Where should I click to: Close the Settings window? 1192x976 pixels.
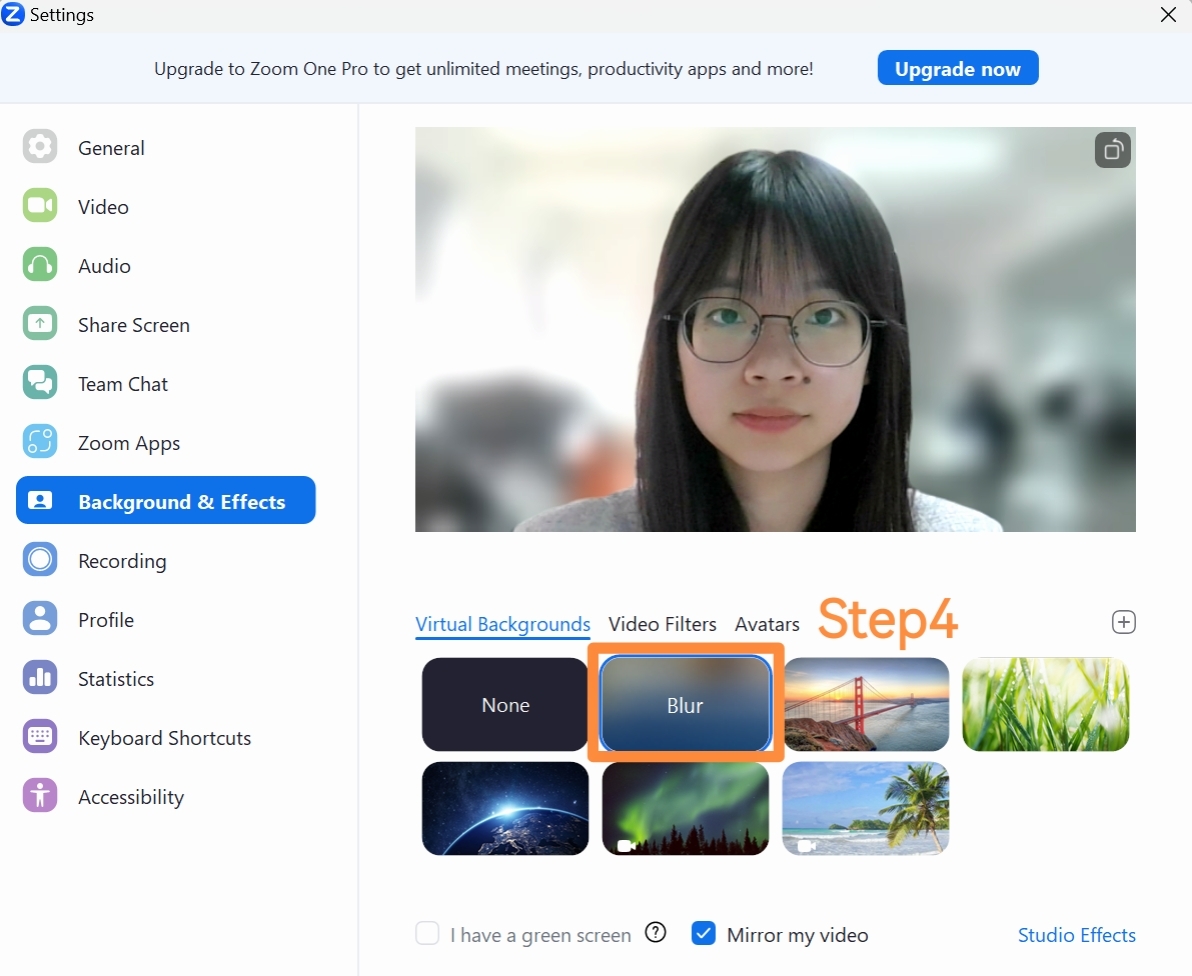point(1168,14)
